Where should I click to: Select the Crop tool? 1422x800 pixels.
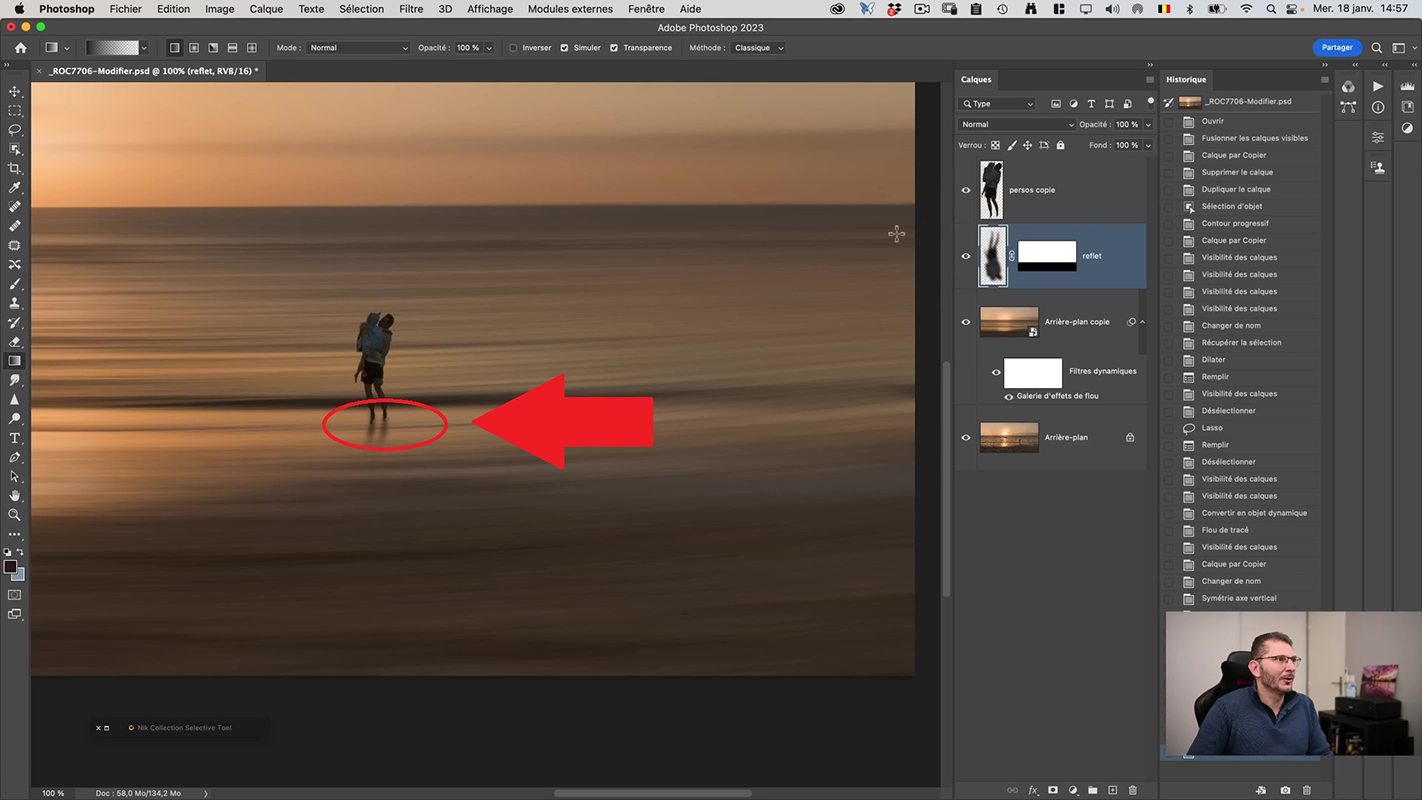click(x=15, y=168)
